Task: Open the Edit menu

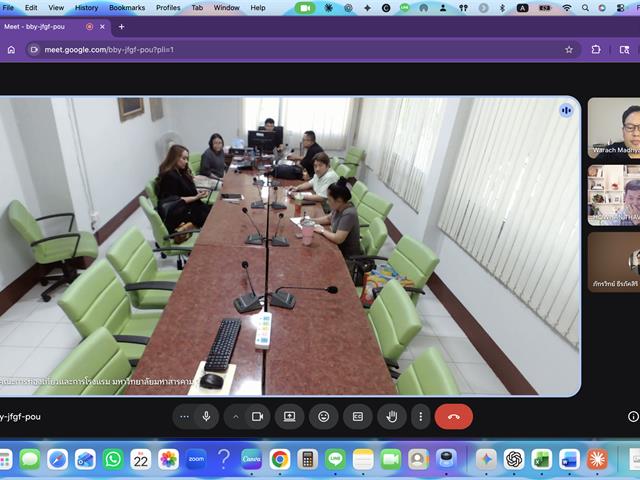Action: pyautogui.click(x=31, y=7)
